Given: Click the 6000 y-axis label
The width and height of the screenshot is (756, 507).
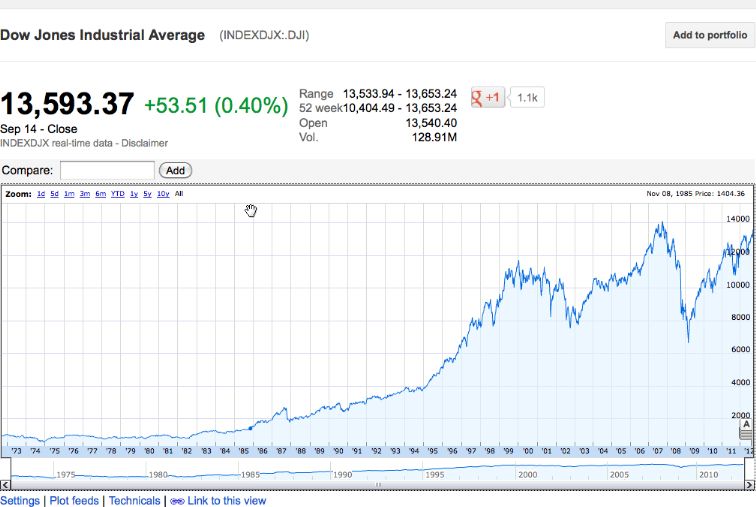Looking at the screenshot, I should (741, 349).
